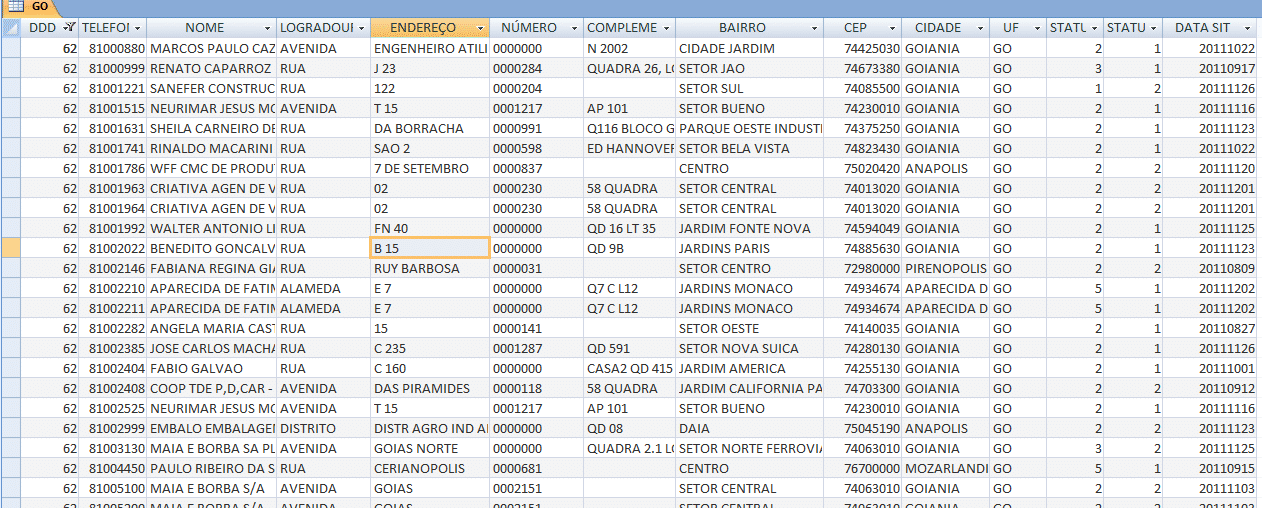The image size is (1262, 508).
Task: Click address cell 7 DE SETEMBRO
Action: 430,168
